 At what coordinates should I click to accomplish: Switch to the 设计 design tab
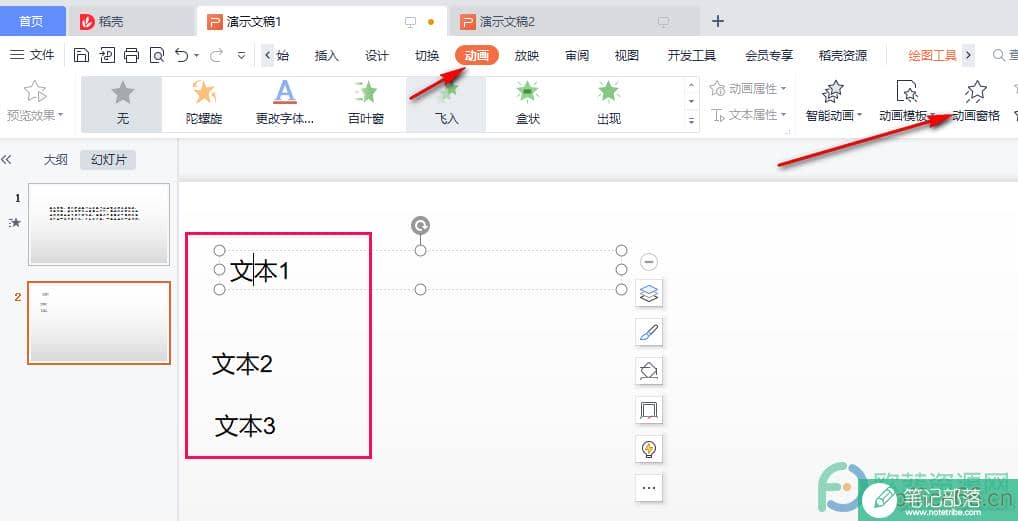(377, 56)
